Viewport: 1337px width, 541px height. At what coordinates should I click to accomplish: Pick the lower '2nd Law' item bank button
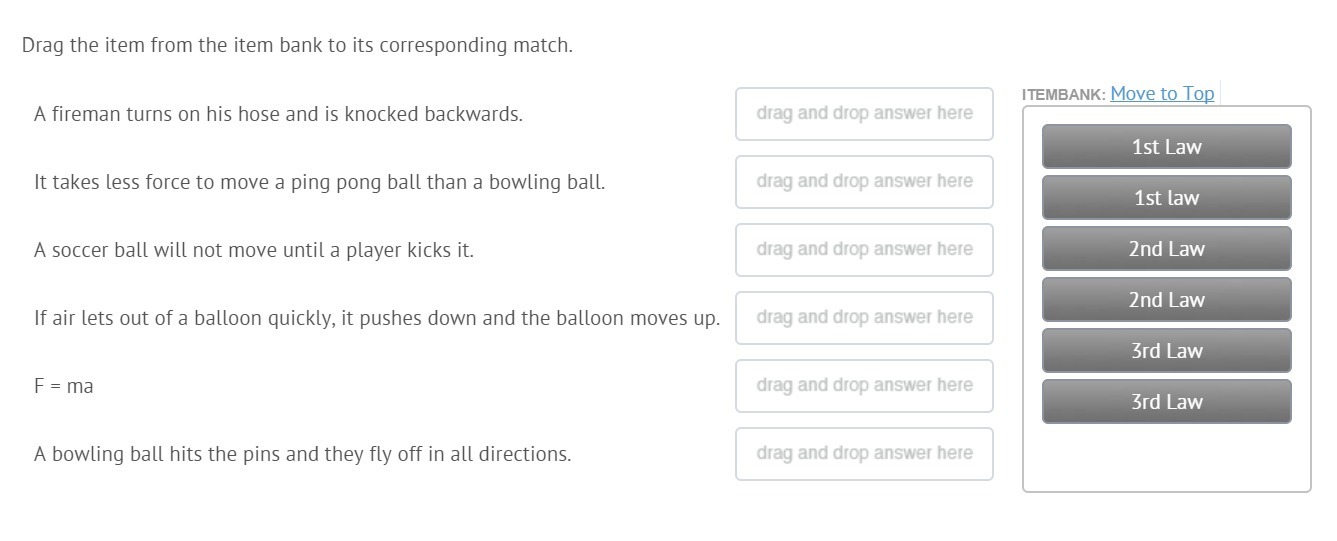pyautogui.click(x=1166, y=300)
